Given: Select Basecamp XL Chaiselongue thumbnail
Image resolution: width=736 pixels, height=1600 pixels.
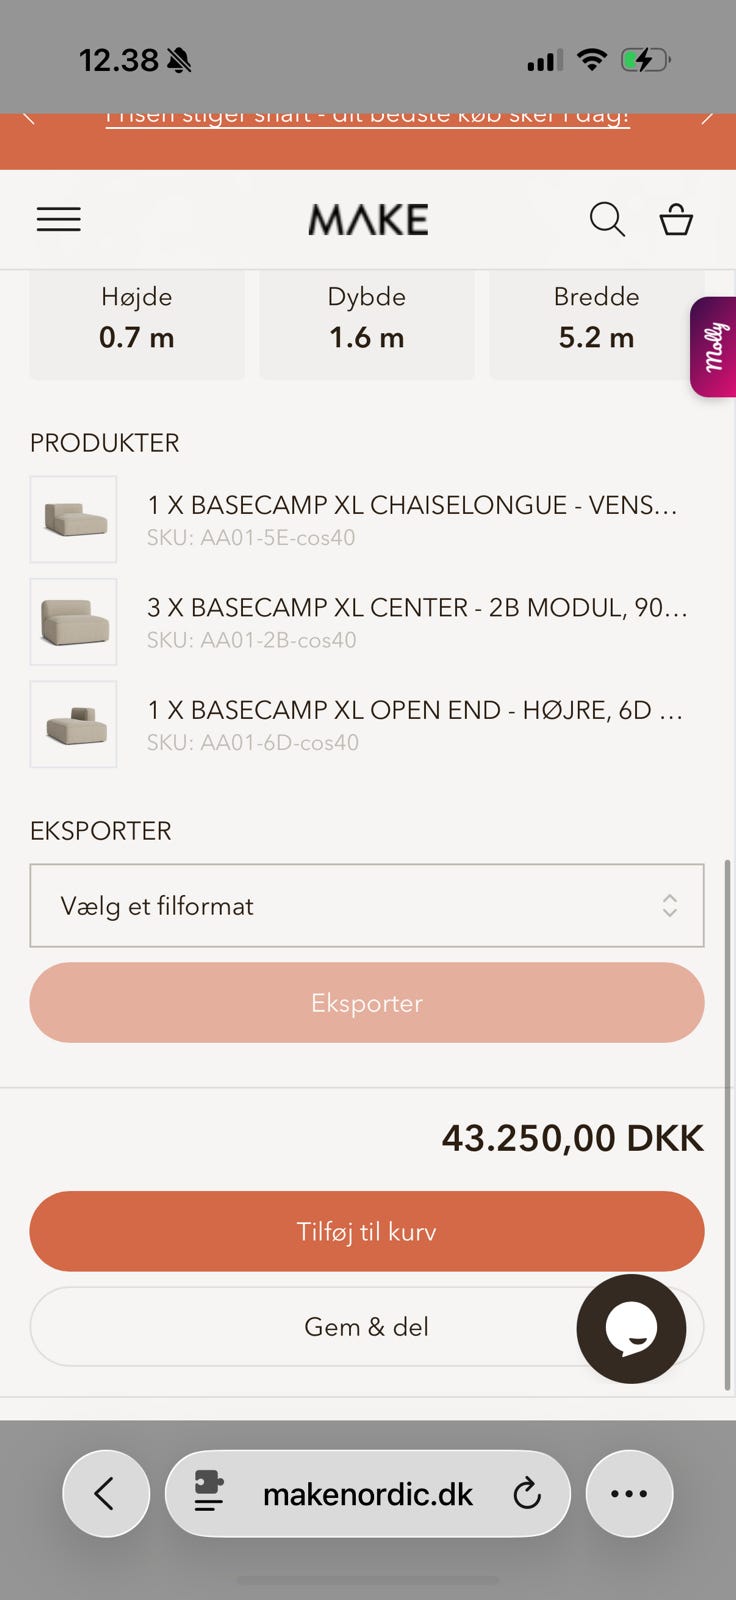Looking at the screenshot, I should (73, 519).
